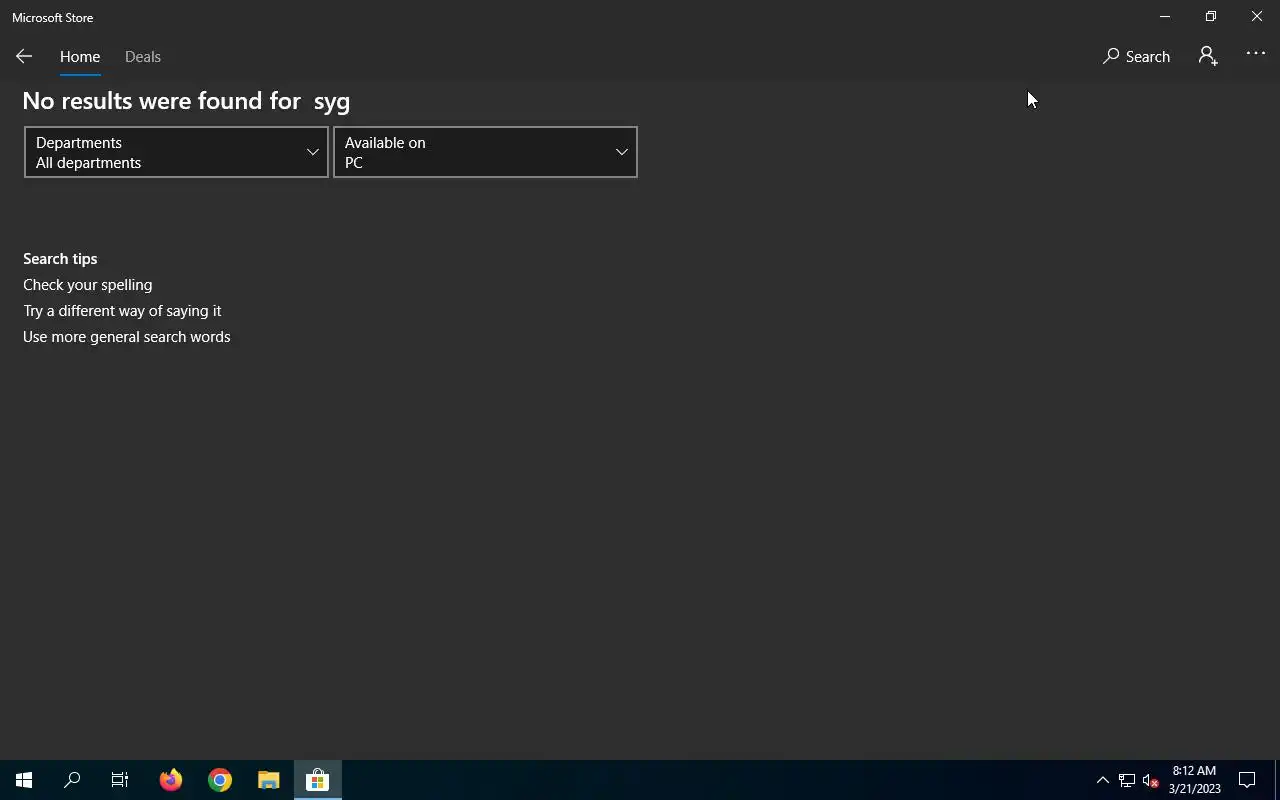This screenshot has height=800, width=1280.
Task: Switch to the Deals tab
Action: (143, 57)
